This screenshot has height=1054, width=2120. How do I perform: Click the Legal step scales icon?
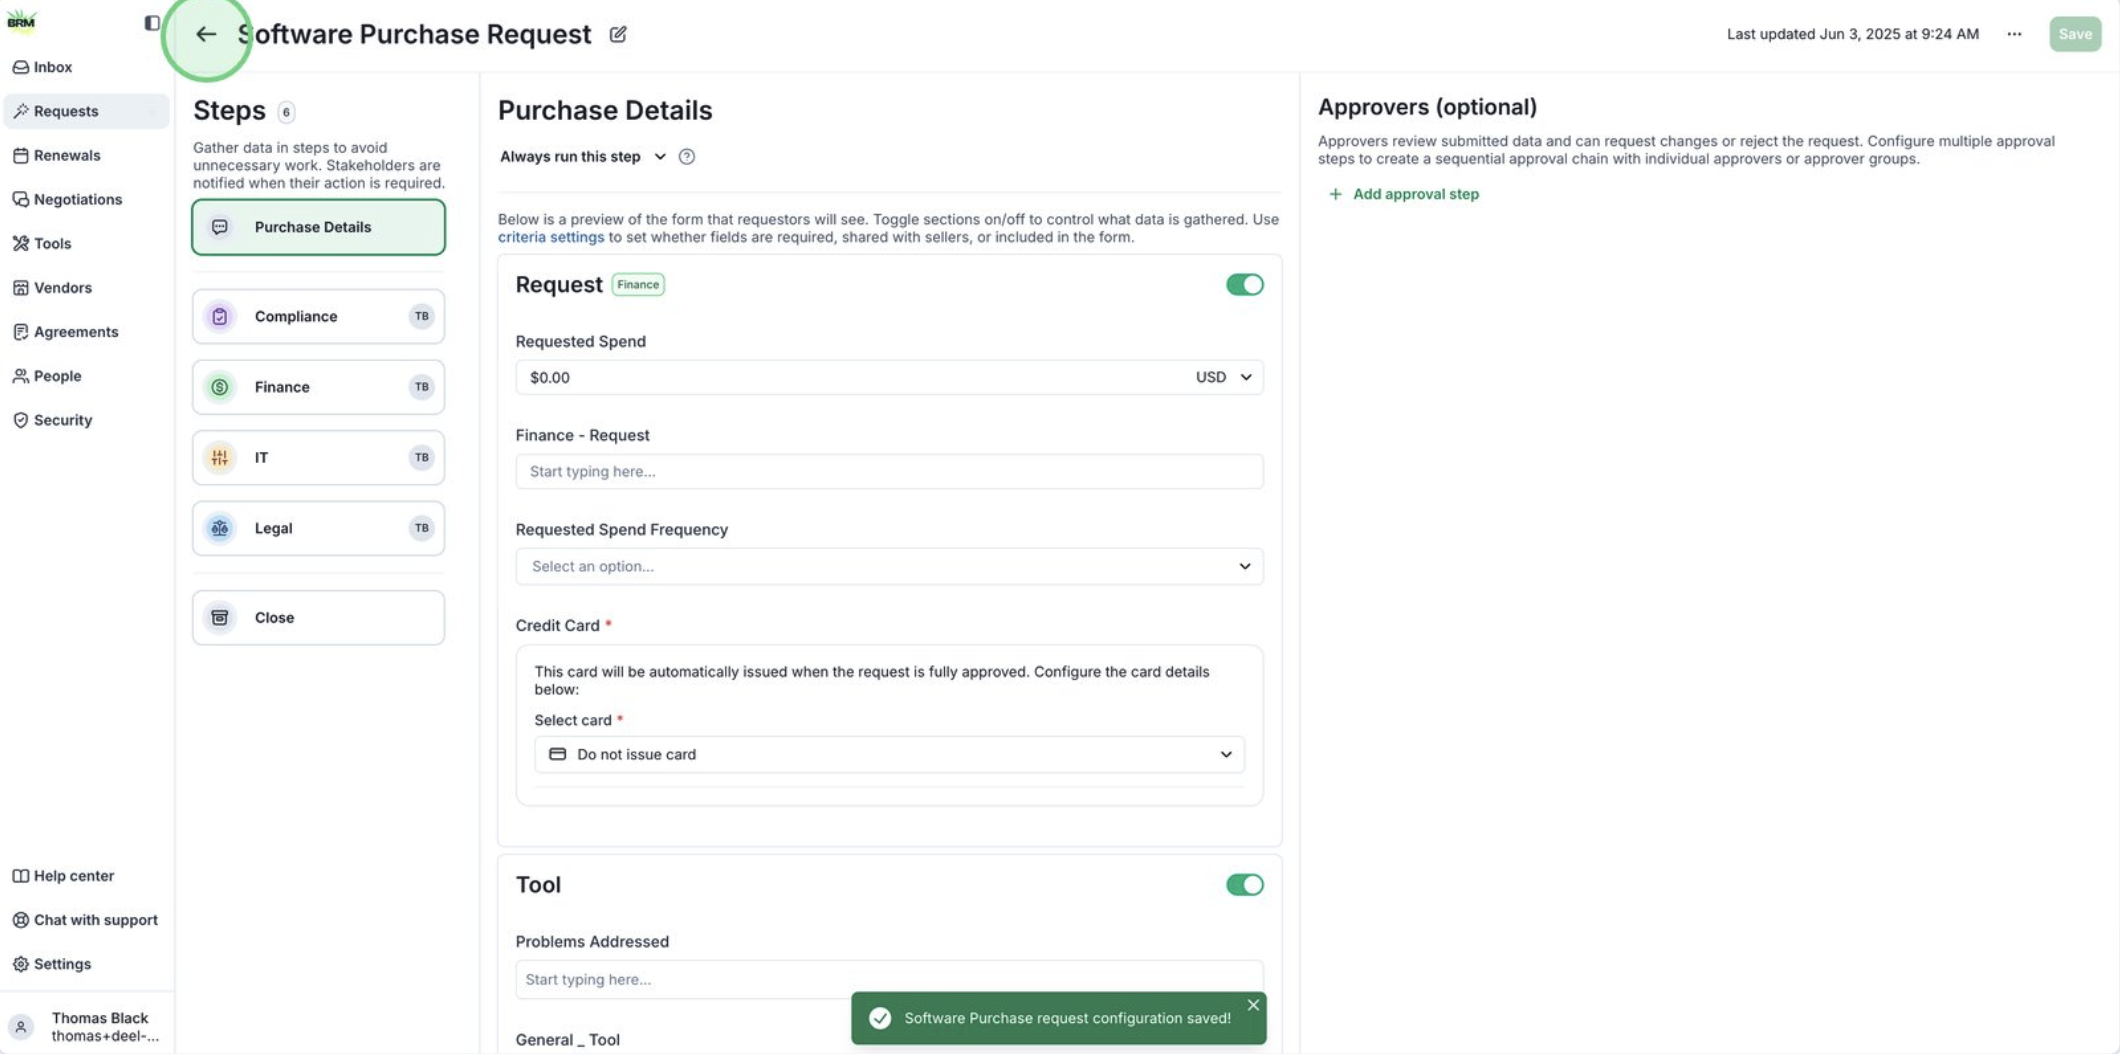tap(220, 528)
